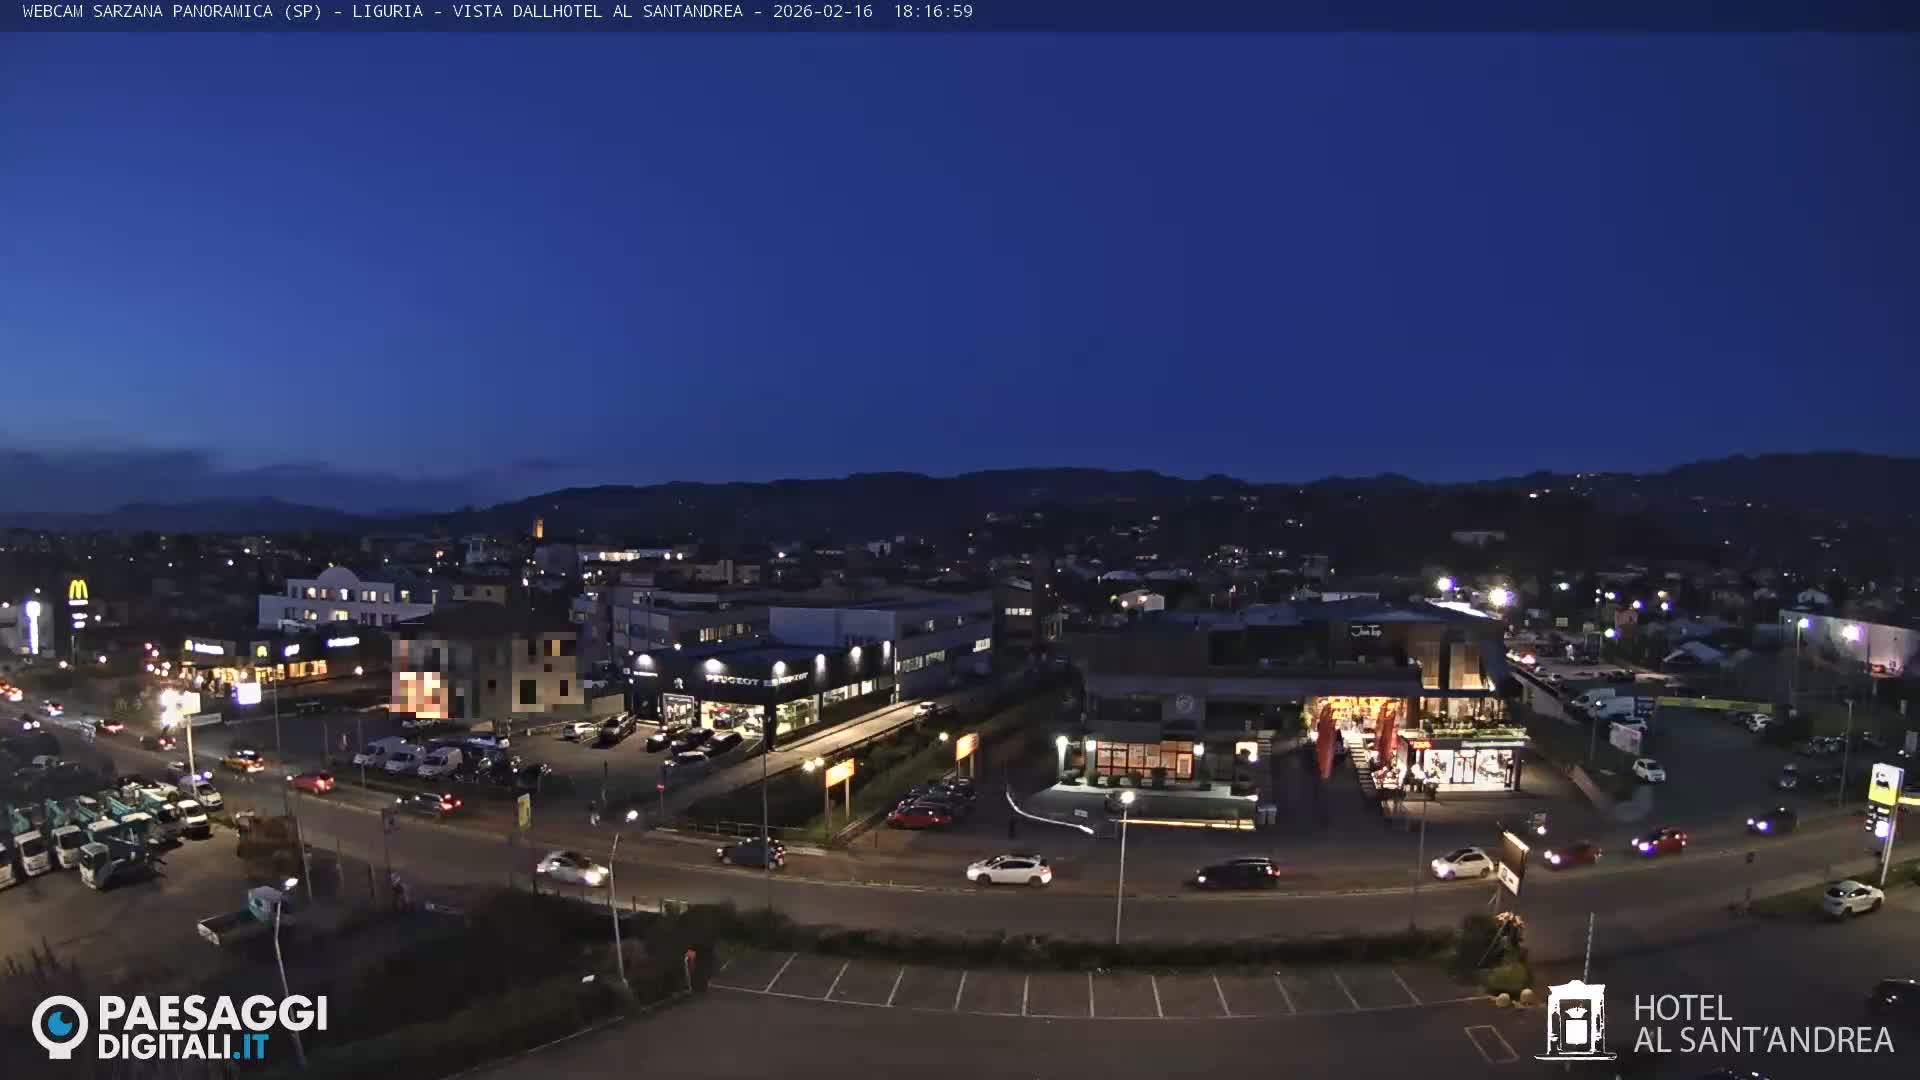Click the 'LIGURIA' text in header
This screenshot has width=1920, height=1080.
(387, 11)
